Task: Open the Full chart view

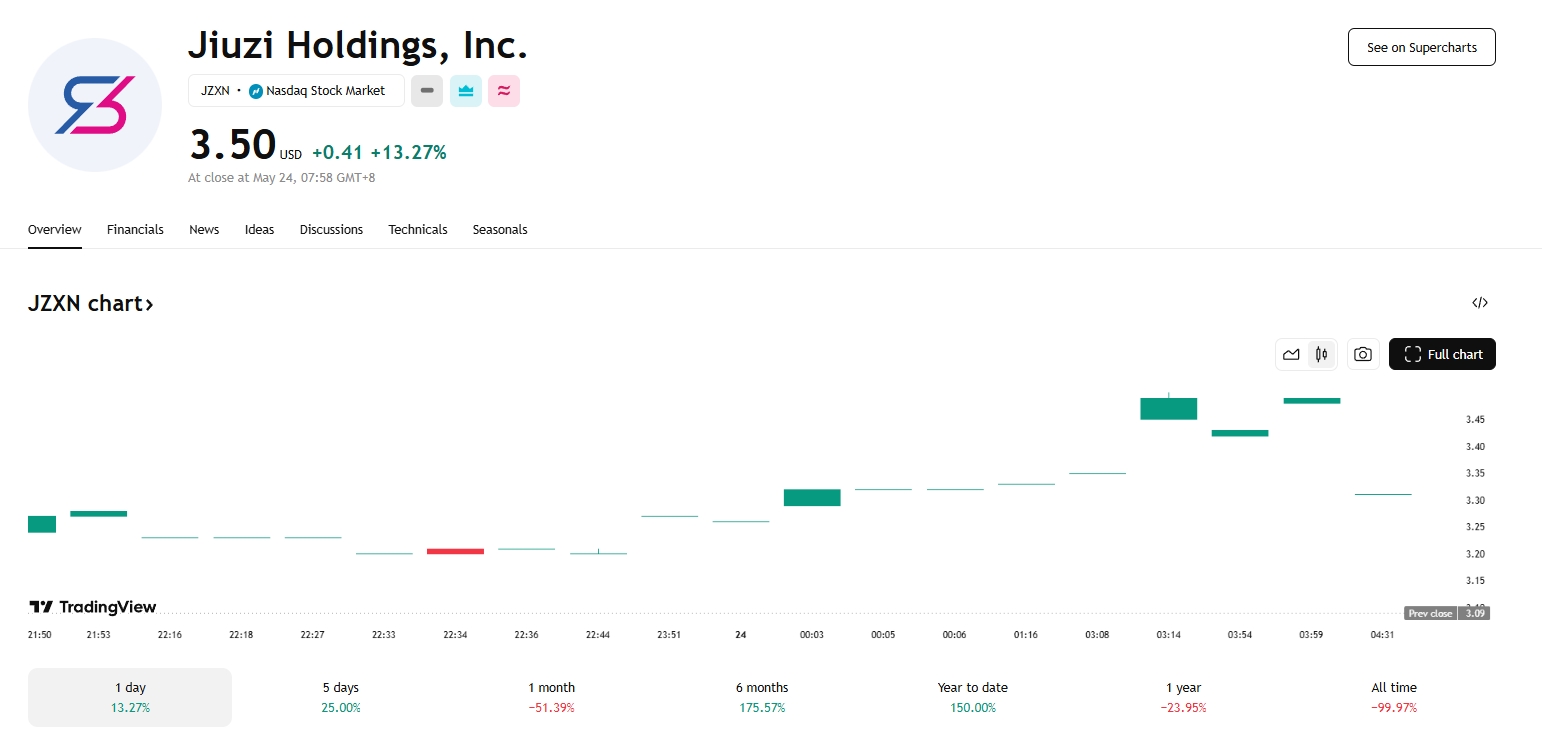Action: [x=1442, y=354]
